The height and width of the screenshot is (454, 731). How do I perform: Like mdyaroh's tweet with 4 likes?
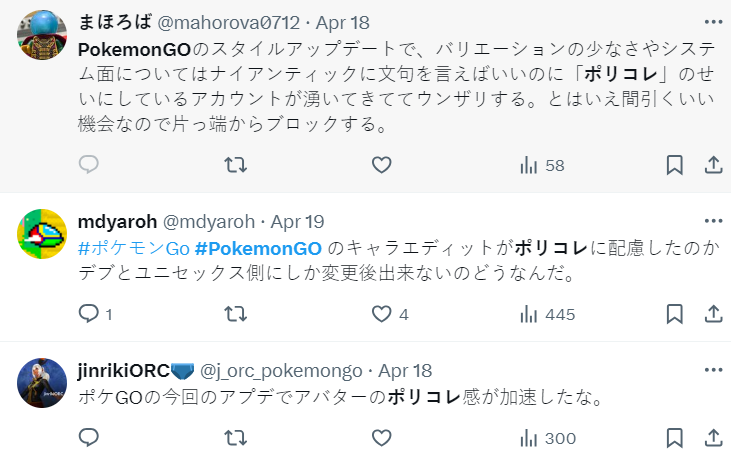381,314
